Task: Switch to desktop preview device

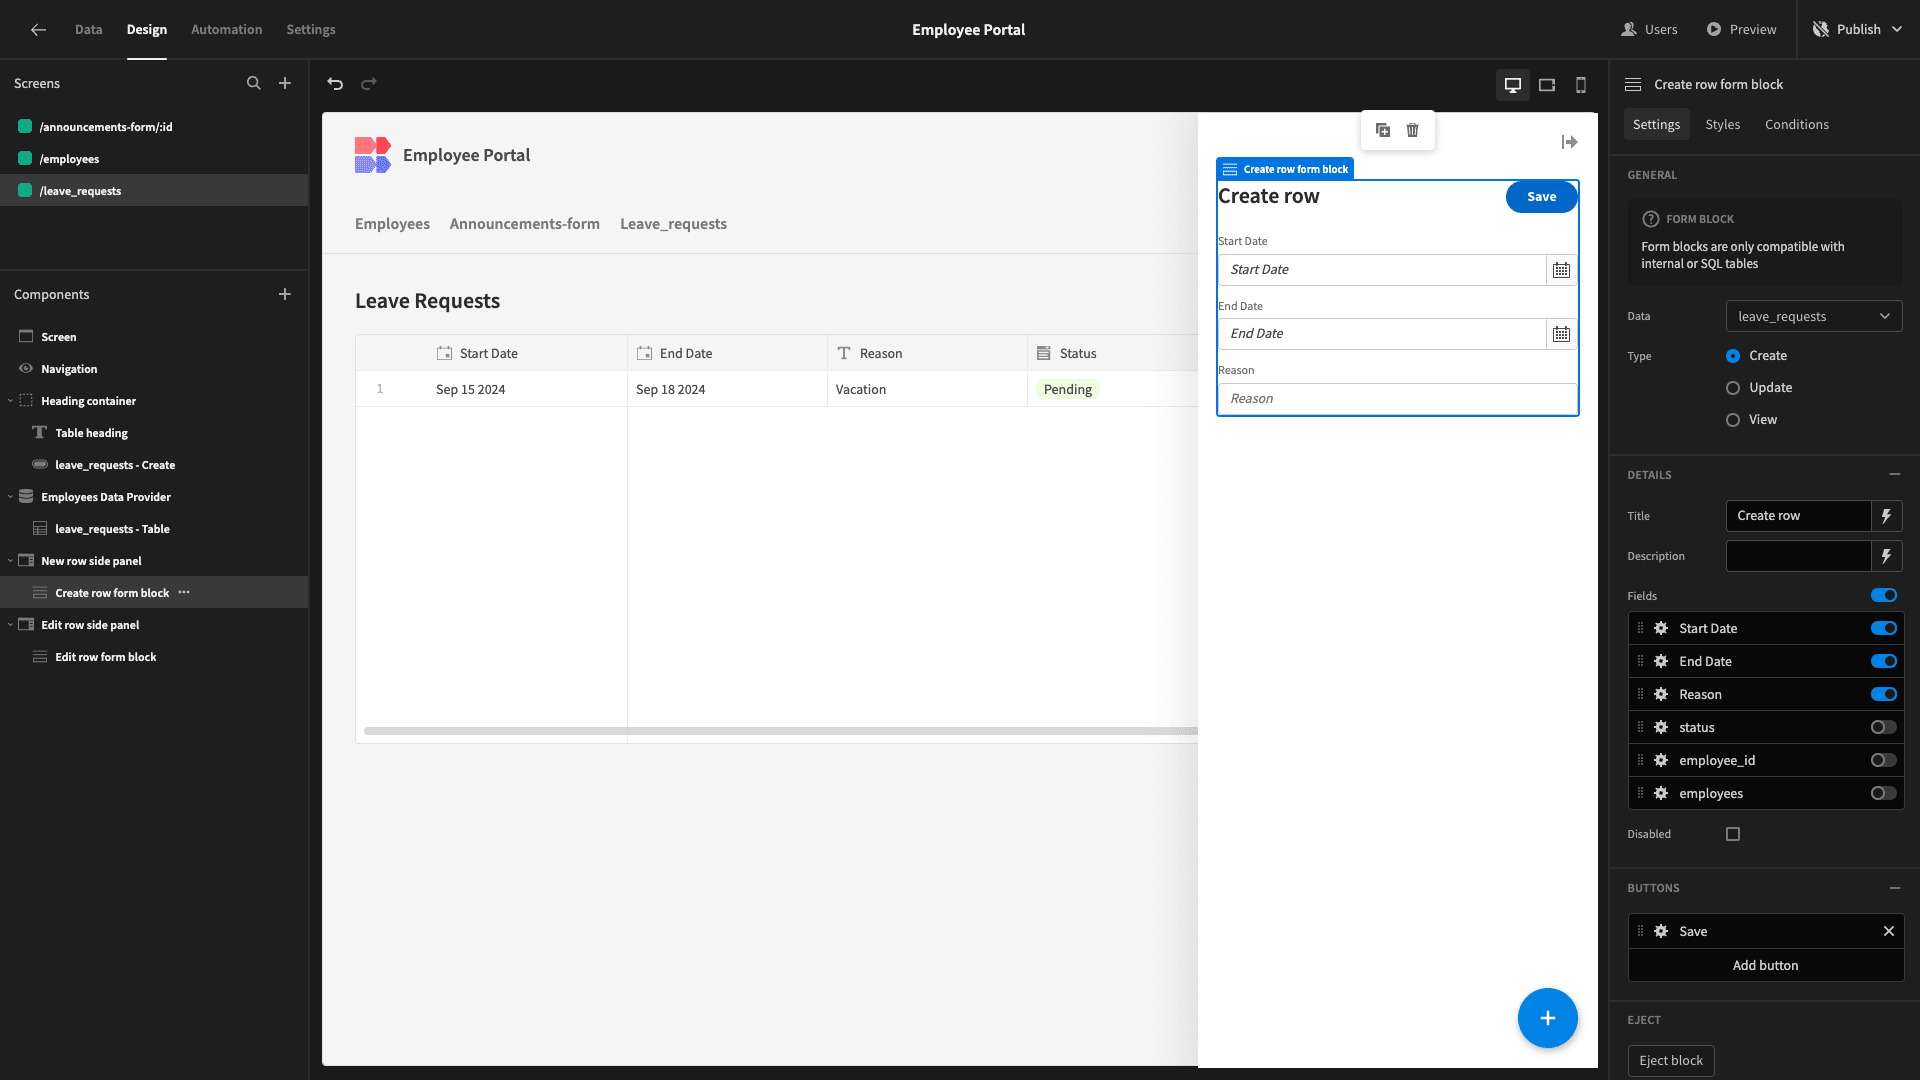Action: click(1513, 85)
